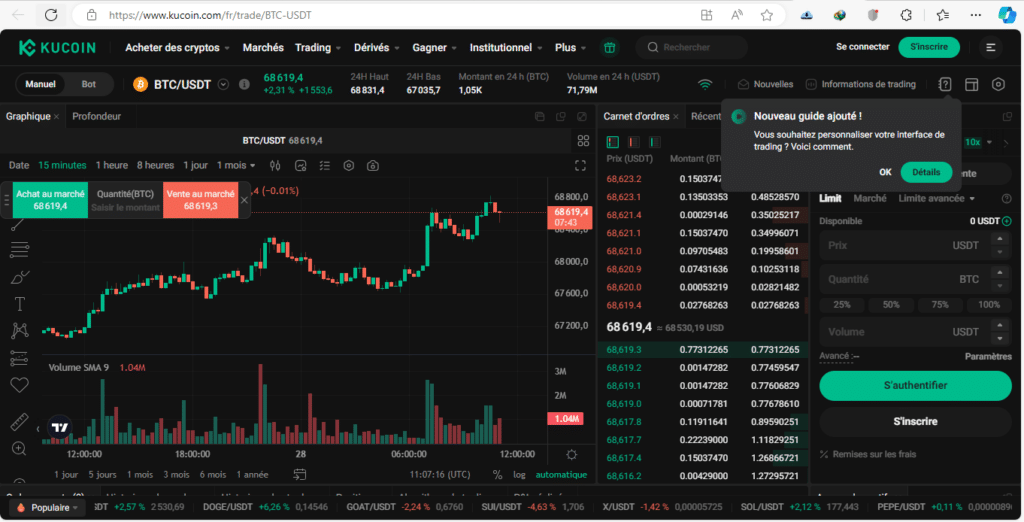Expand the Dérivés dropdown menu
The height and width of the screenshot is (522, 1024).
click(x=376, y=48)
